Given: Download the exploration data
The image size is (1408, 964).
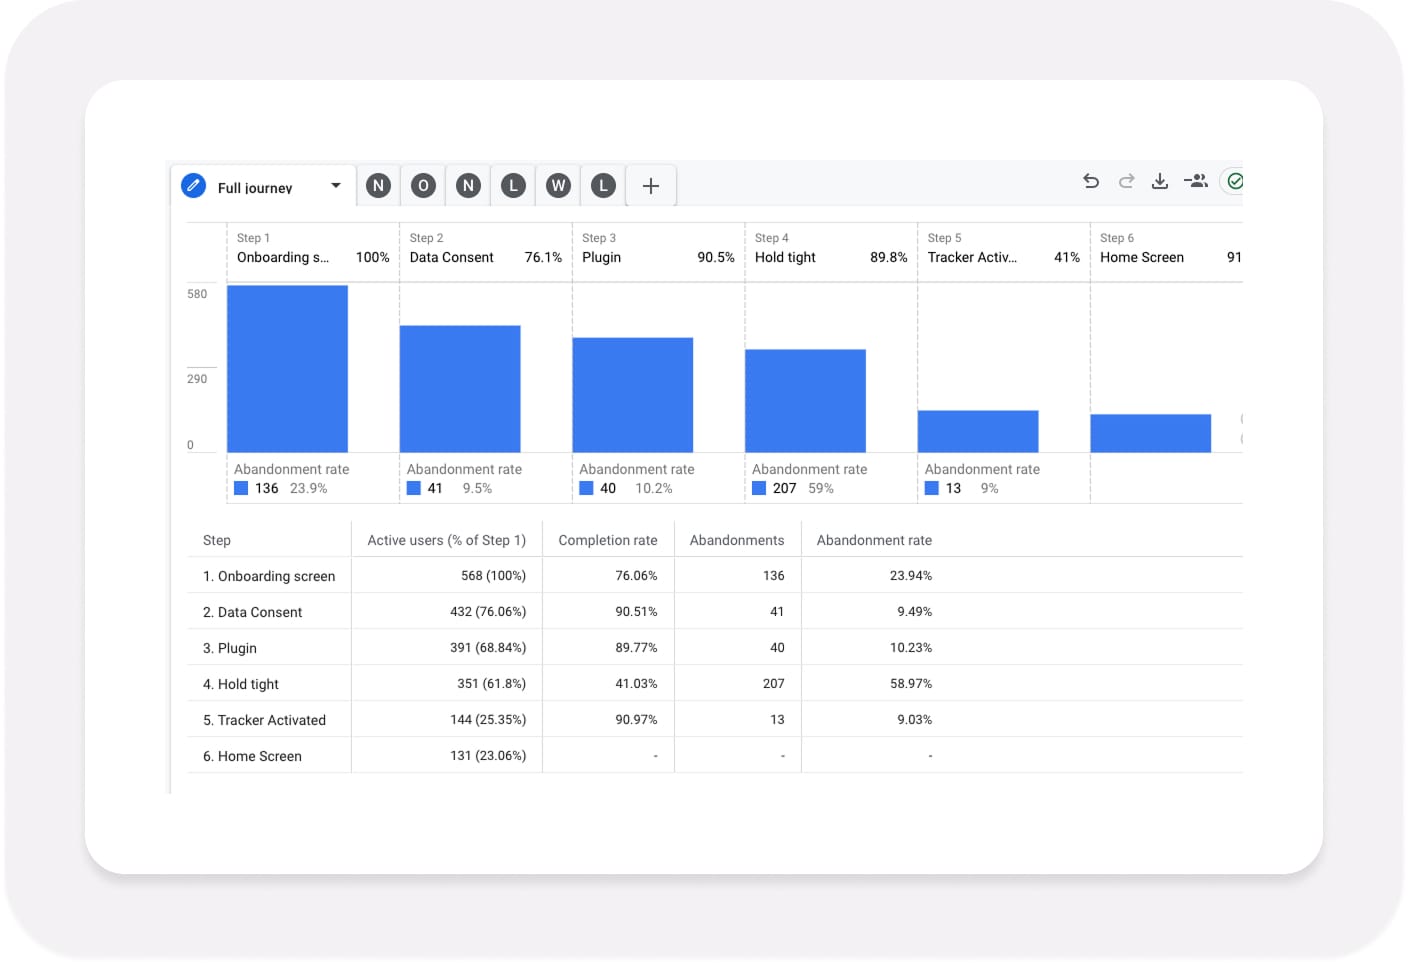Looking at the screenshot, I should 1160,181.
